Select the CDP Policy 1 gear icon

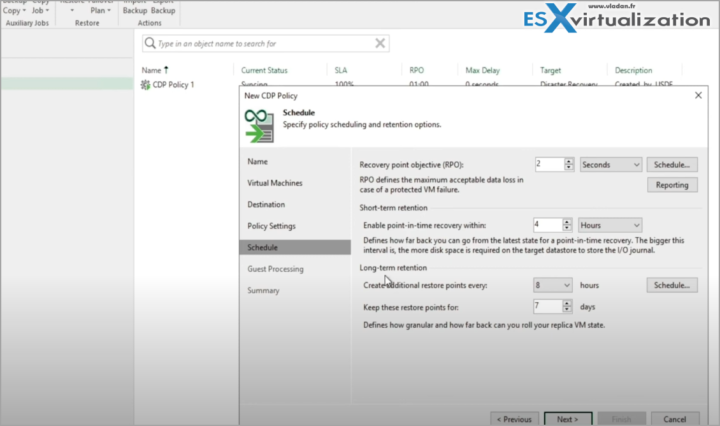[146, 85]
